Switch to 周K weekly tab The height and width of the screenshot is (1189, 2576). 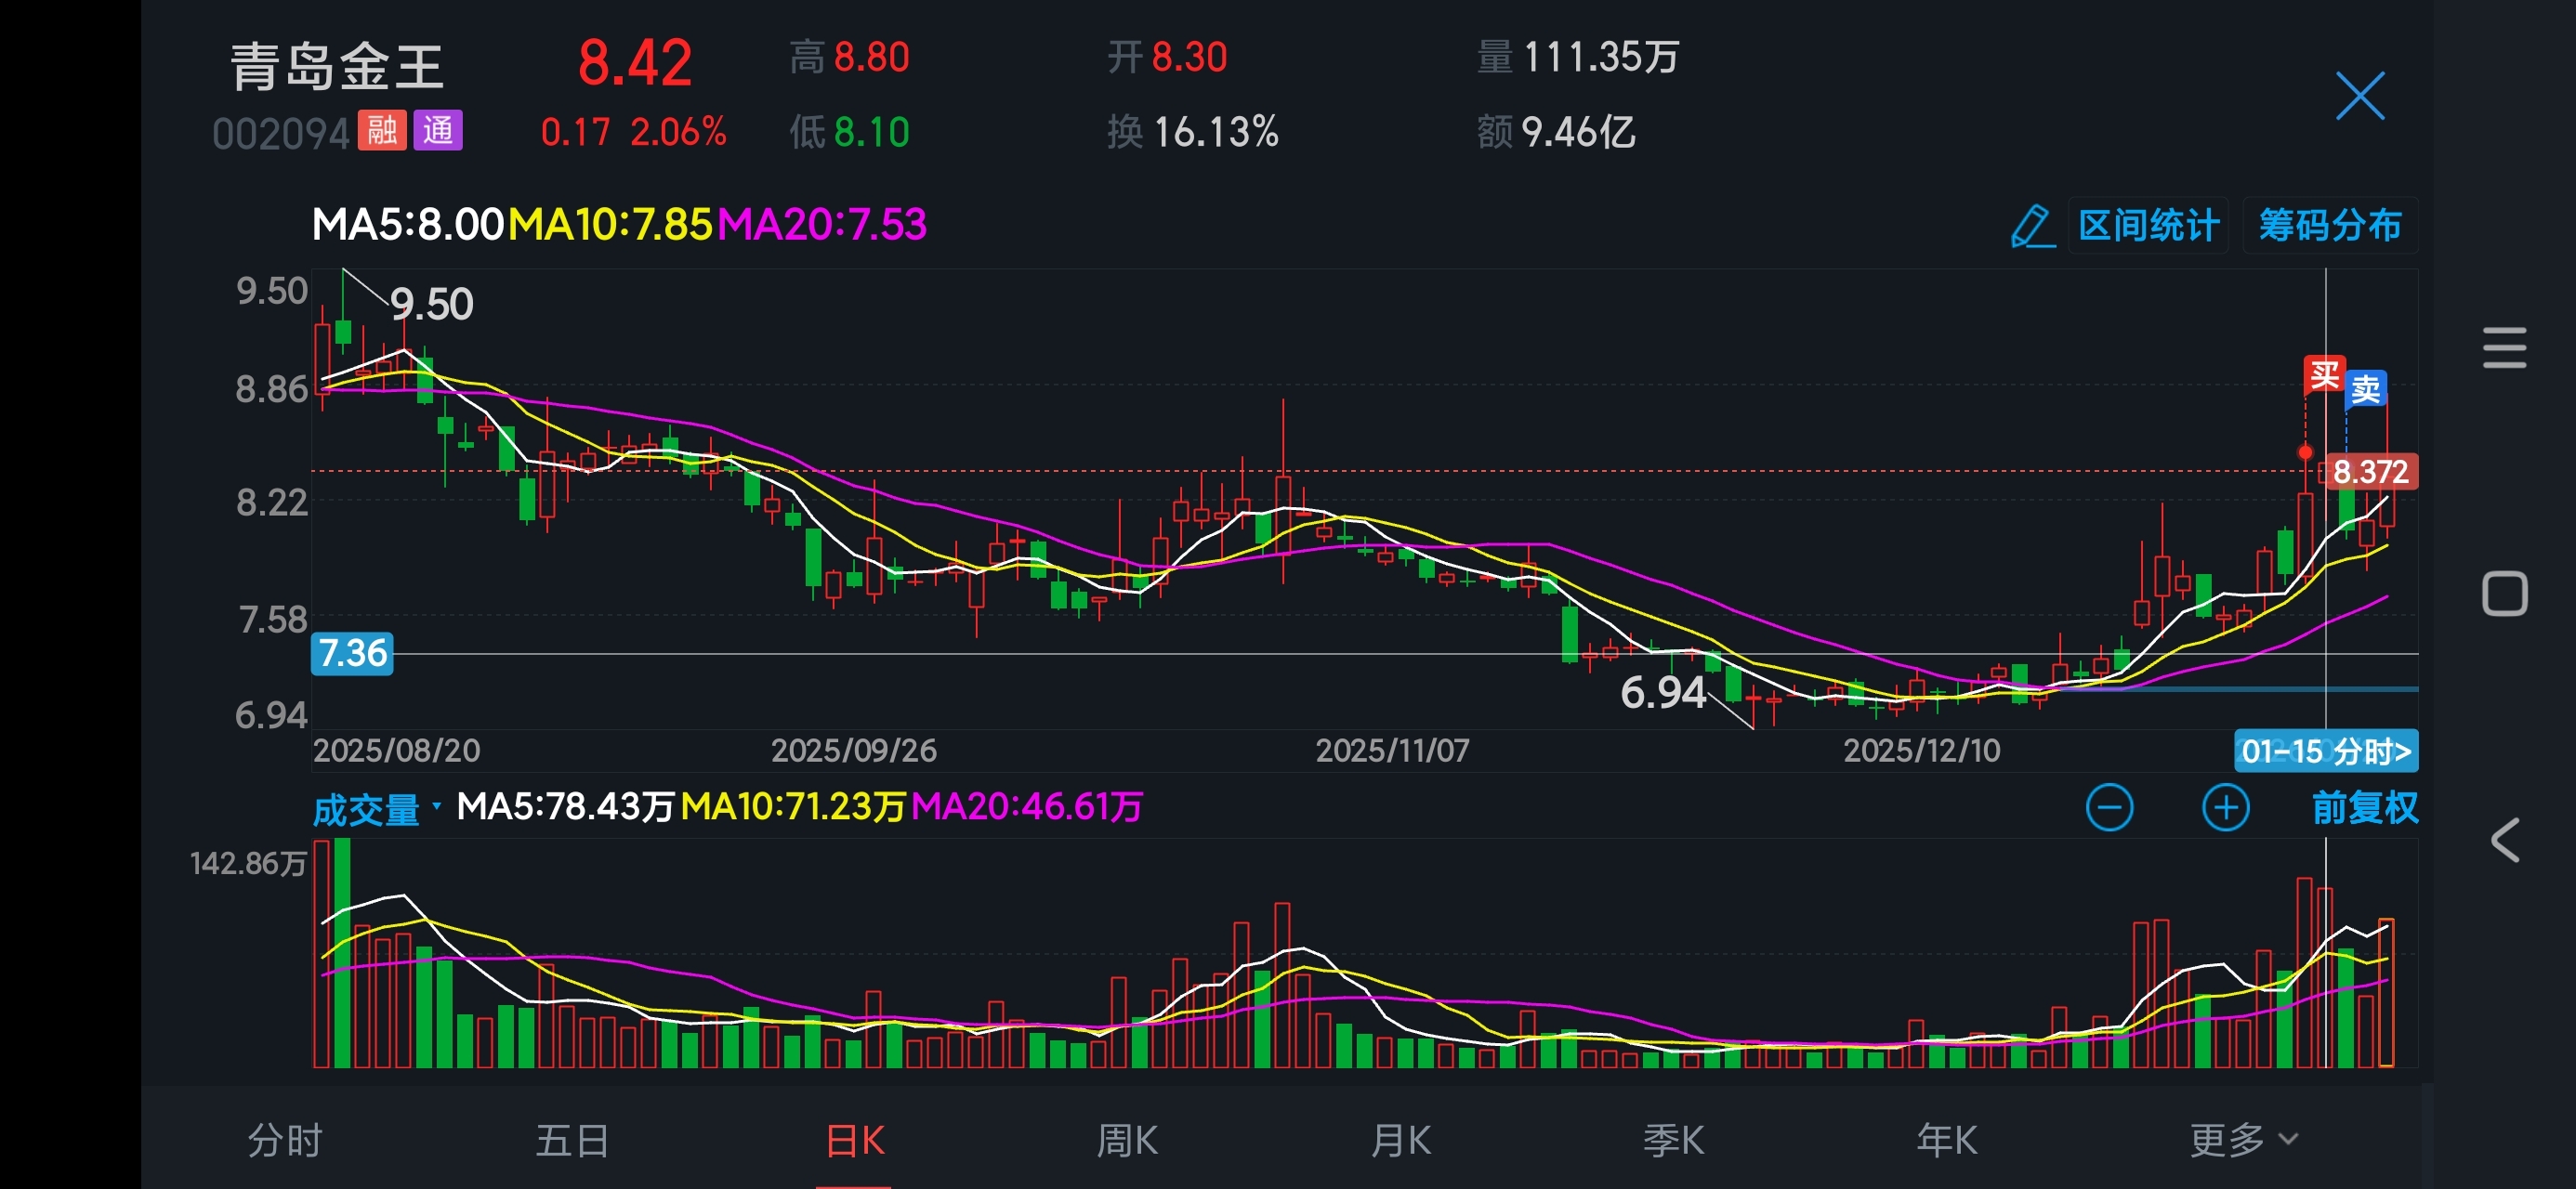click(1126, 1139)
